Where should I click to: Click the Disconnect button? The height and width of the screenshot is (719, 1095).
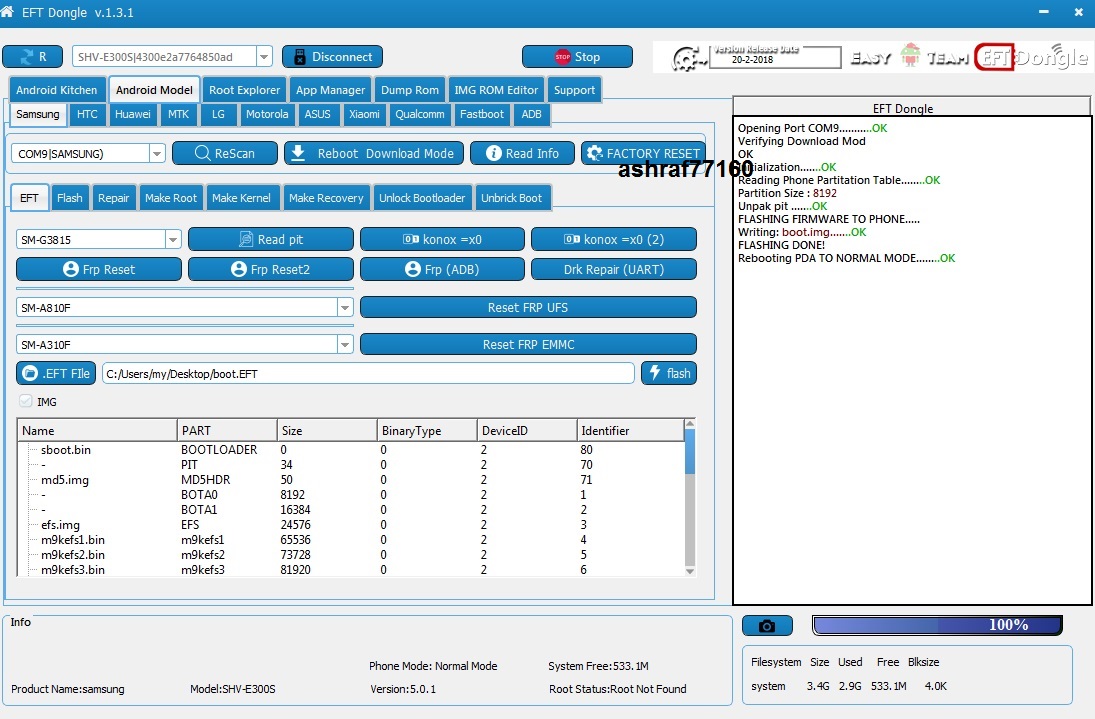click(332, 57)
